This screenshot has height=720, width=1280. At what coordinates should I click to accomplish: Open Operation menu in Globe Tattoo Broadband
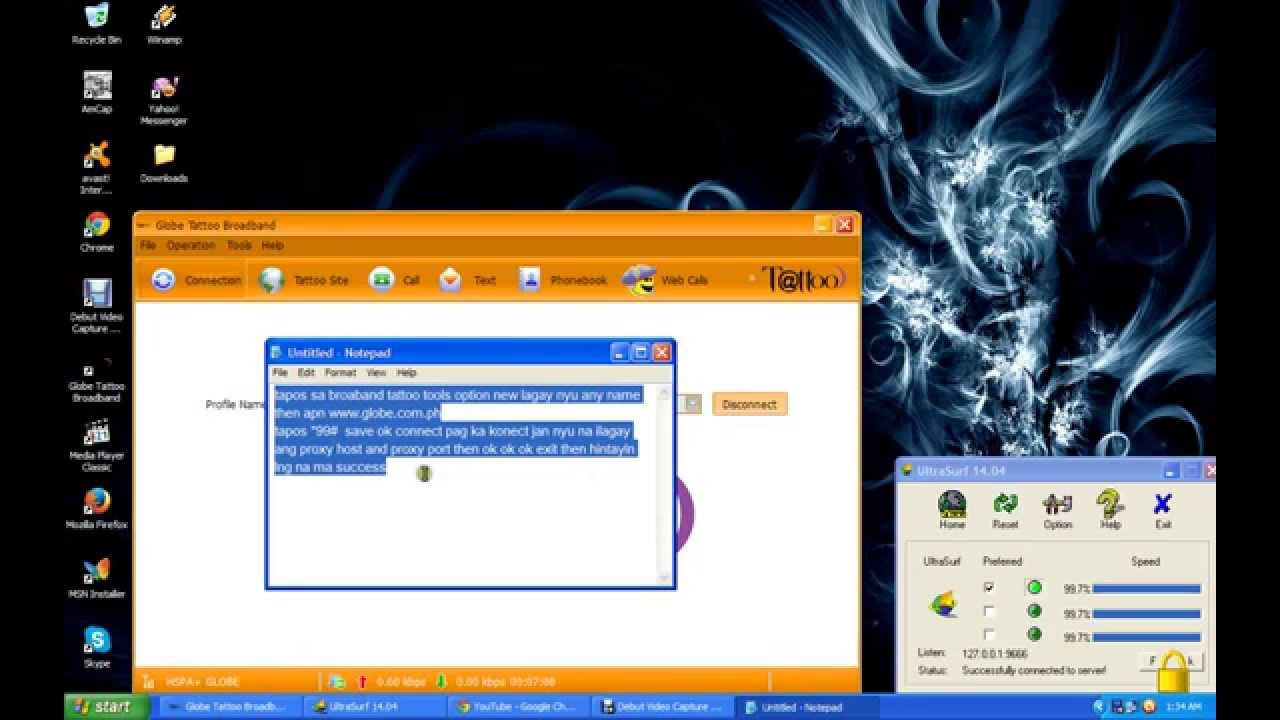(x=191, y=245)
